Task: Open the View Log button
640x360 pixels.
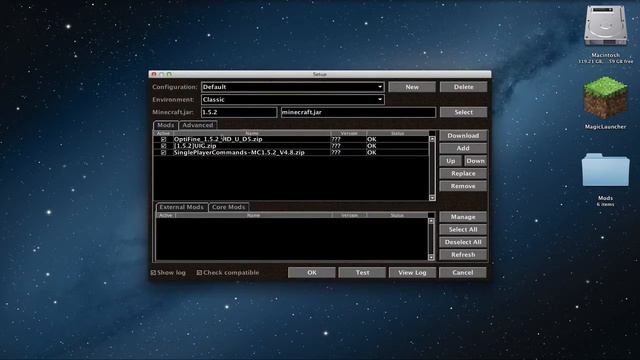Action: pos(412,273)
